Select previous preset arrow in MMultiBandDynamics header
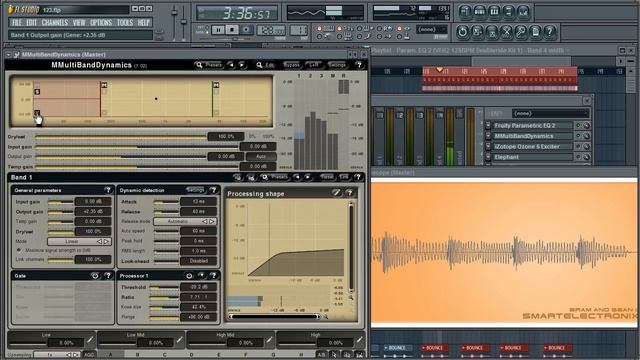The height and width of the screenshot is (360, 640). tap(231, 65)
